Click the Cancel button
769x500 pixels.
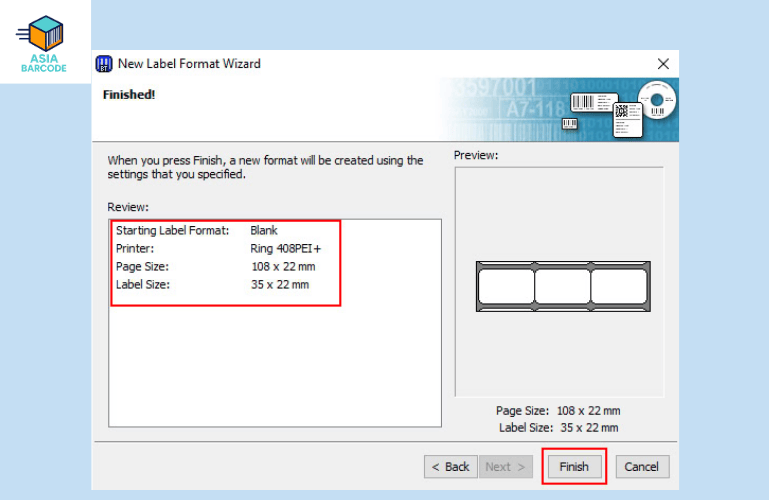click(642, 466)
